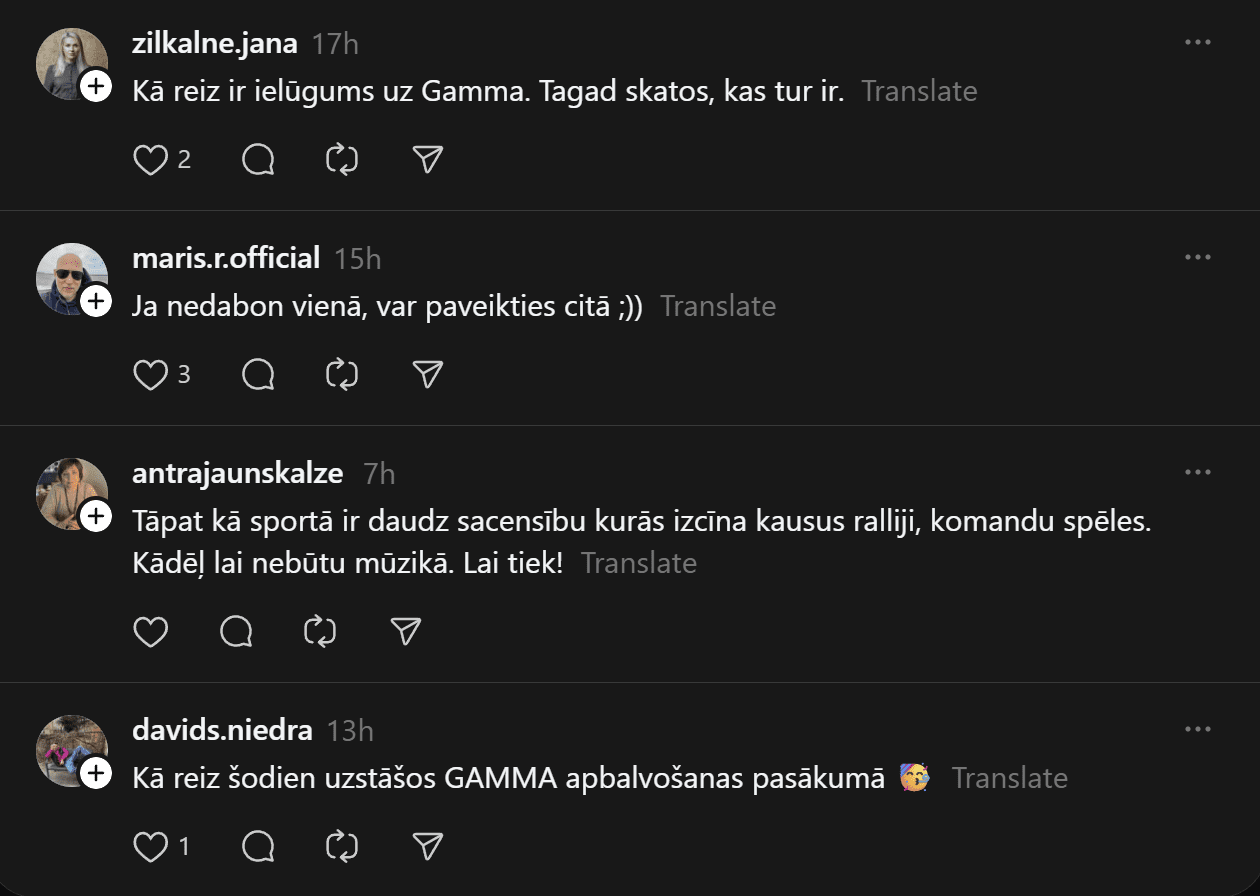1260x896 pixels.
Task: Repost zilkalne.jana's post
Action: pyautogui.click(x=342, y=160)
